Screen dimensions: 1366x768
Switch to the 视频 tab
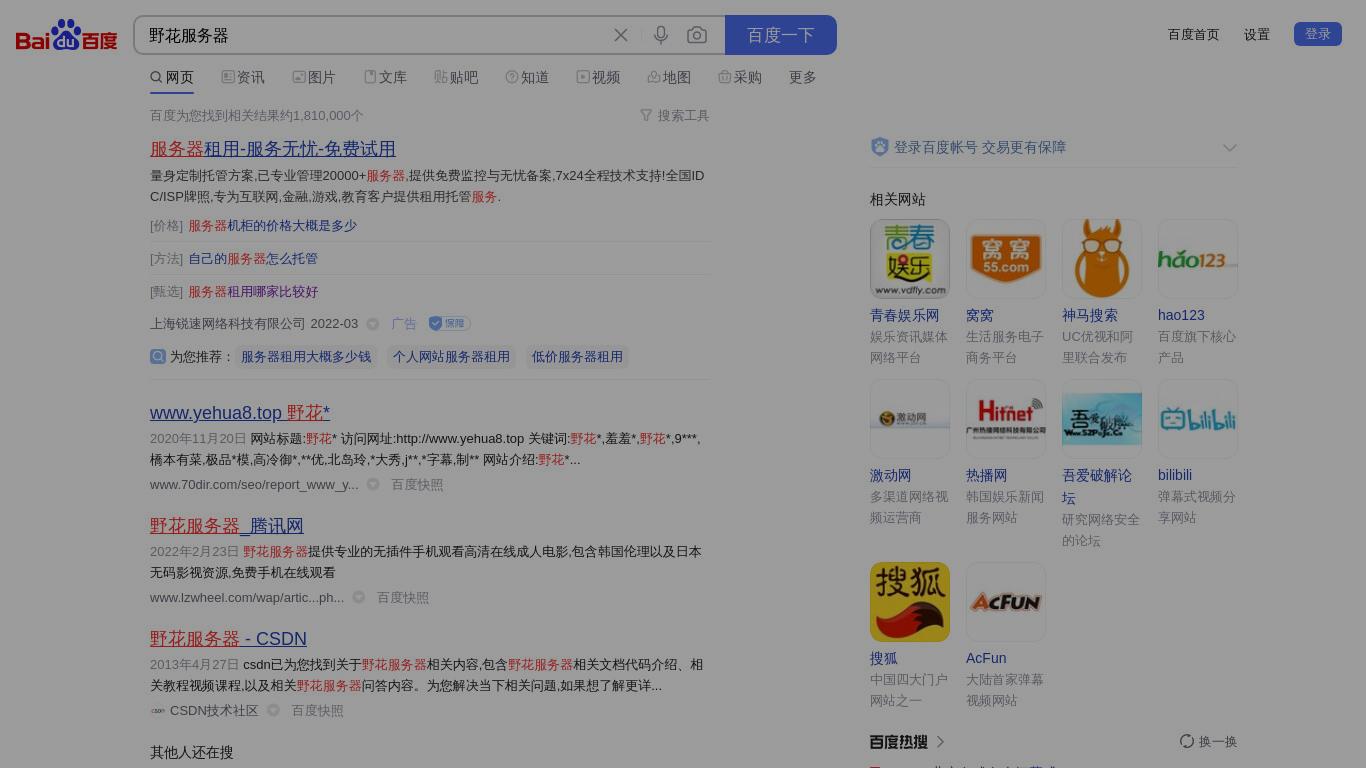coord(598,77)
